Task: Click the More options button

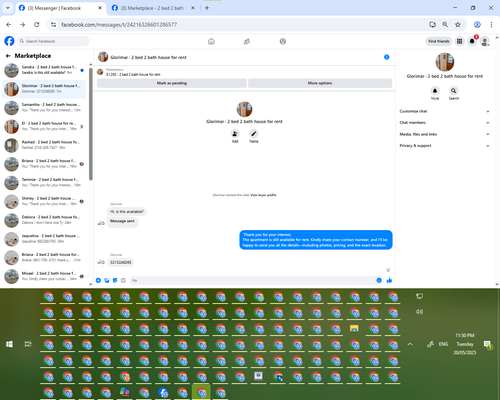Action: click(x=320, y=83)
